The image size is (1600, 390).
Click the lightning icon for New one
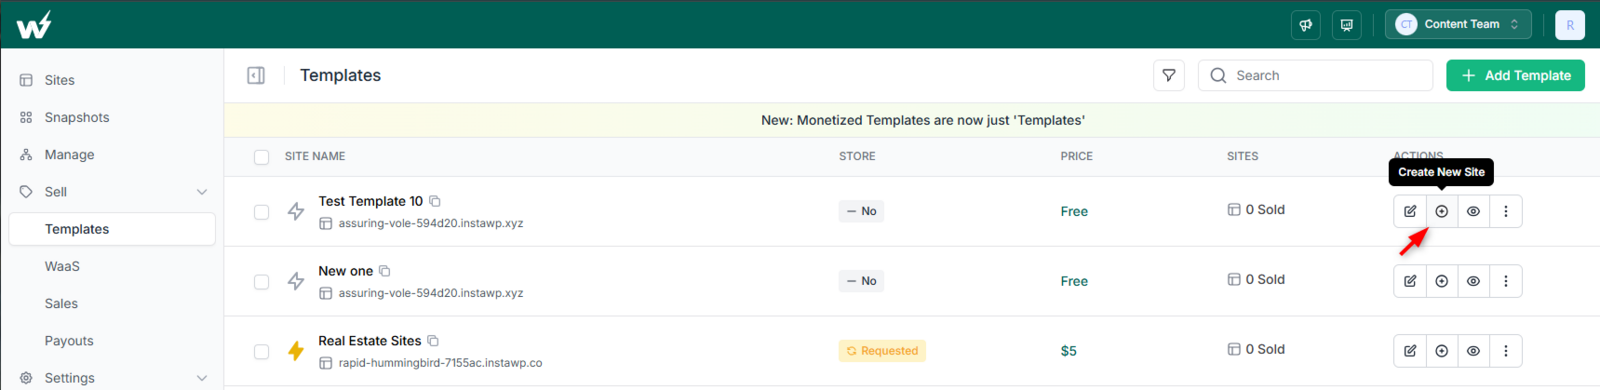point(296,281)
